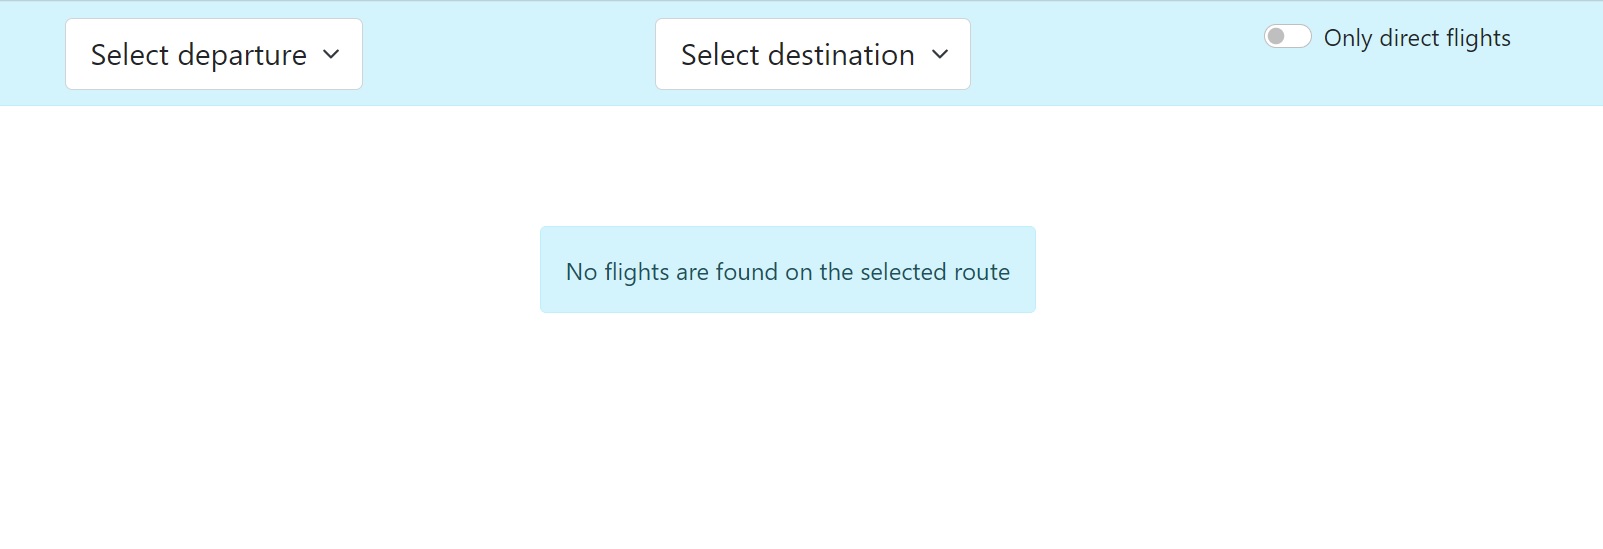Open the Select departure dropdown

214,54
